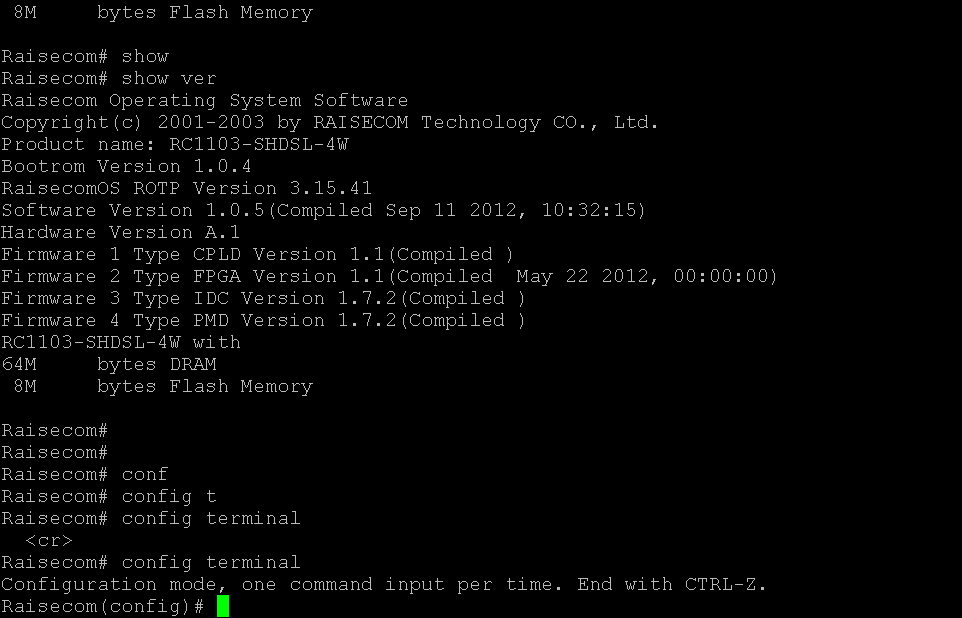The image size is (962, 618).
Task: Click 'RaisecomOS ROTP Version 3.15.41' text
Action: [x=187, y=188]
